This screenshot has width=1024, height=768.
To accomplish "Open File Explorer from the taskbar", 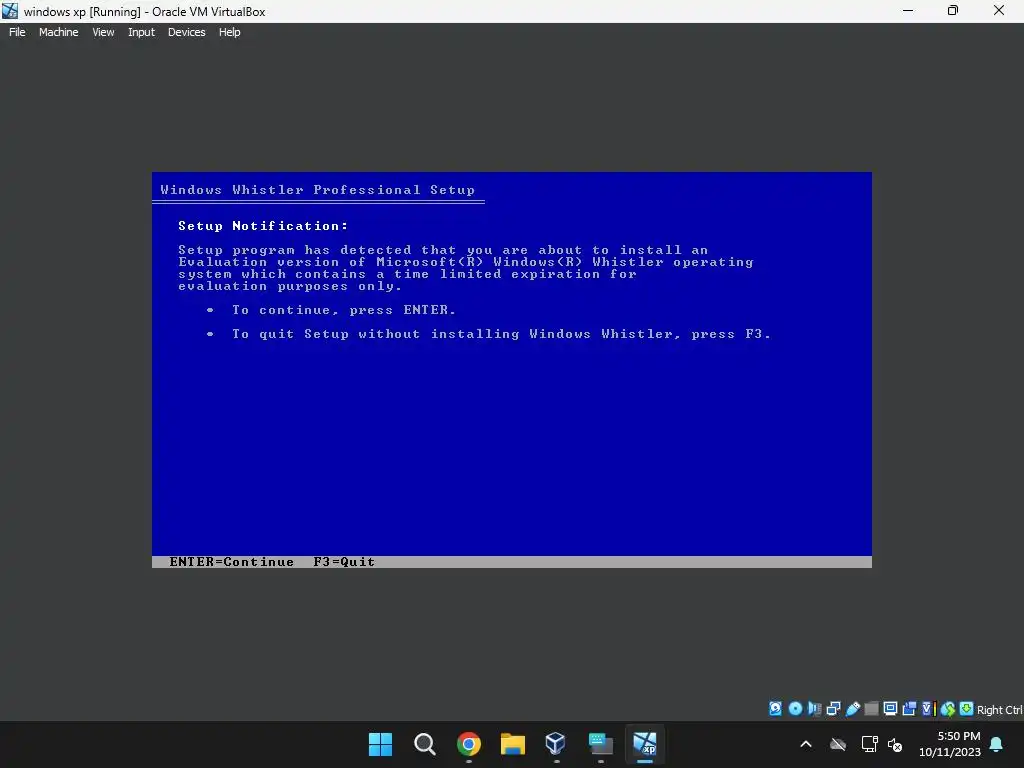I will point(513,744).
